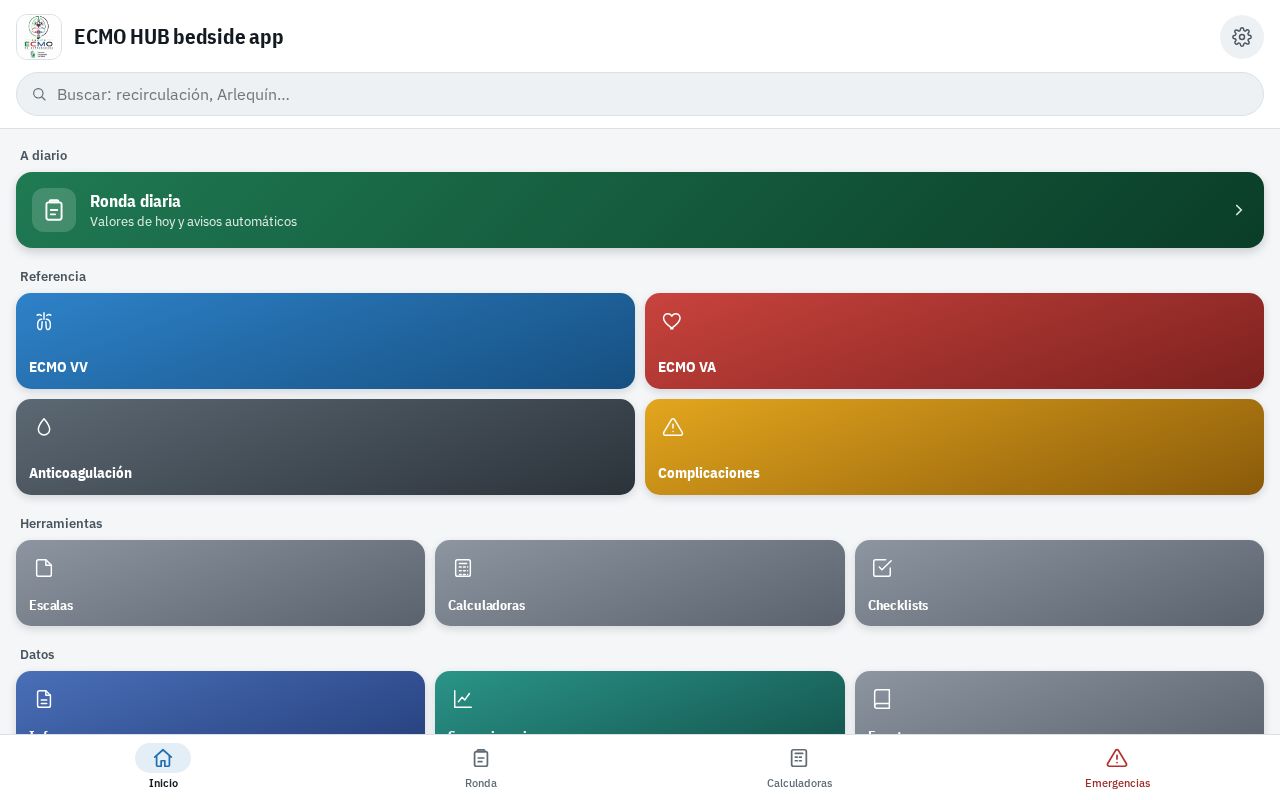Click the document icon on Escalas card
Viewport: 1280px width, 800px height.
[44, 568]
